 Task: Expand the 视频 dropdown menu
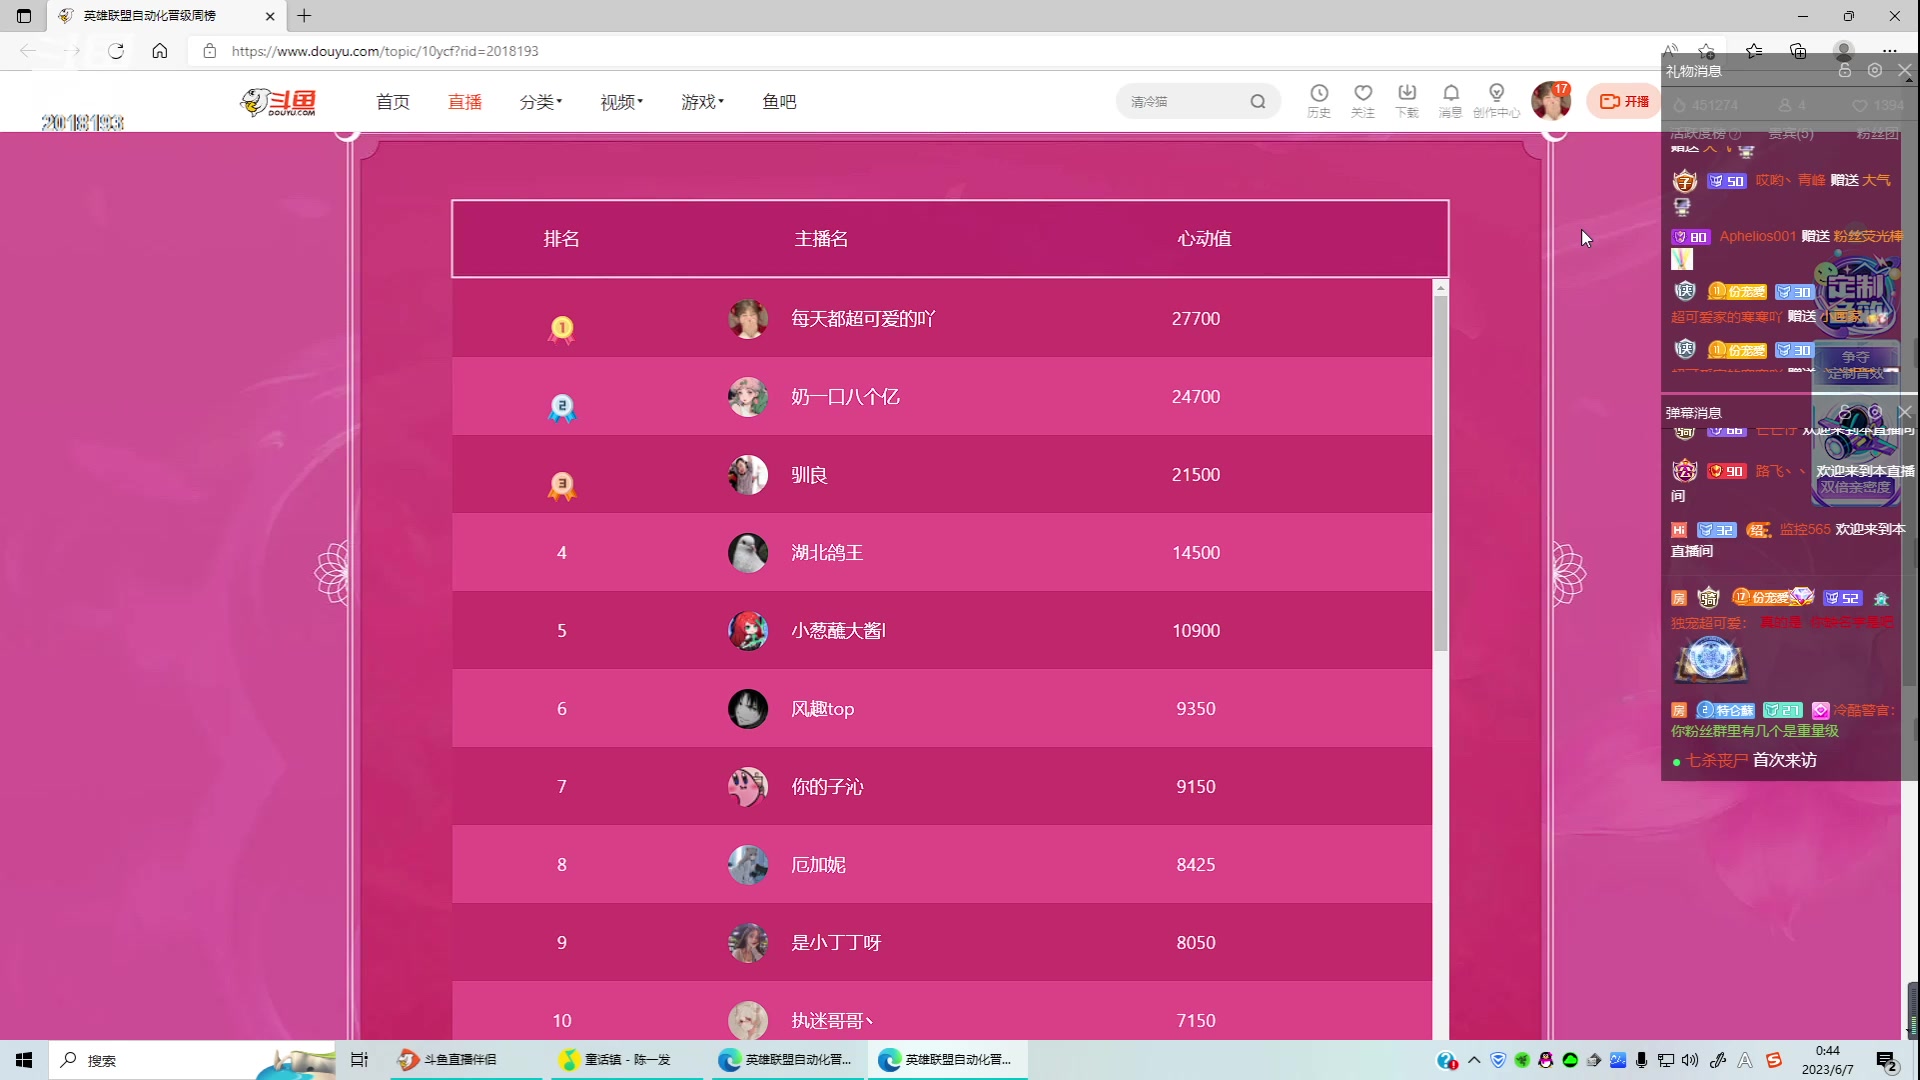(622, 102)
